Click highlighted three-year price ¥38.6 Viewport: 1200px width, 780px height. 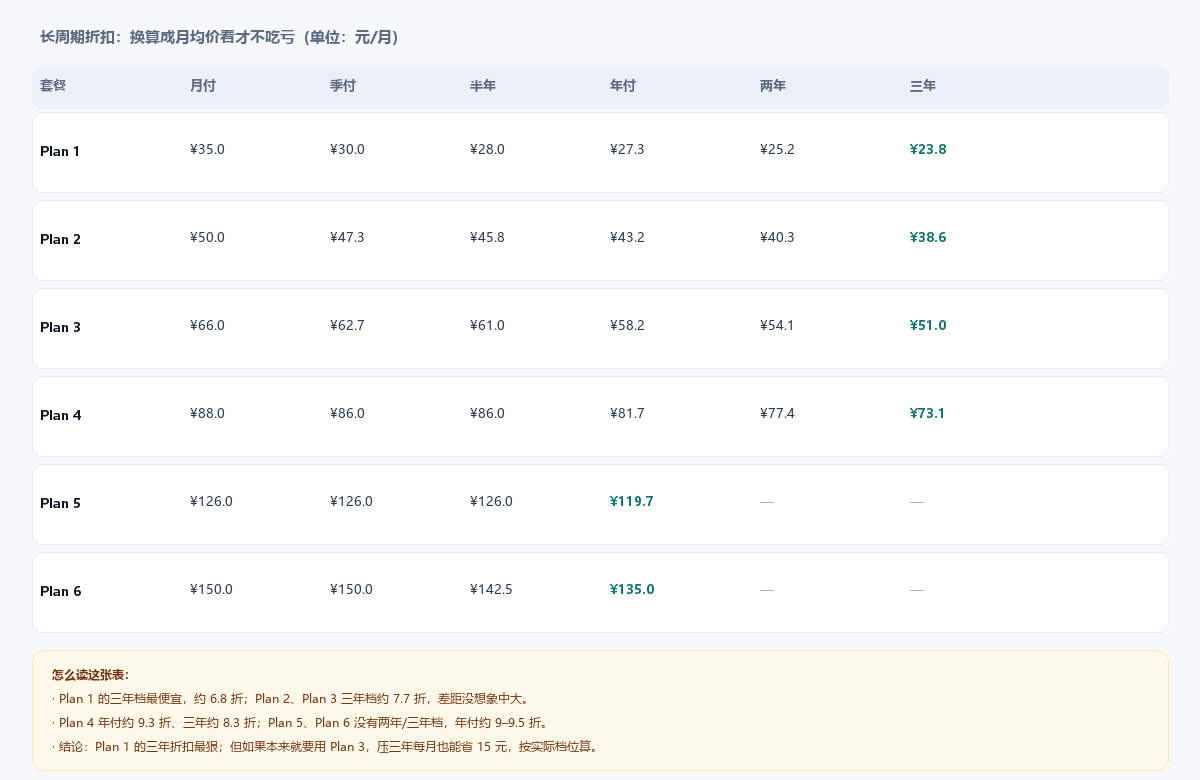coord(928,237)
